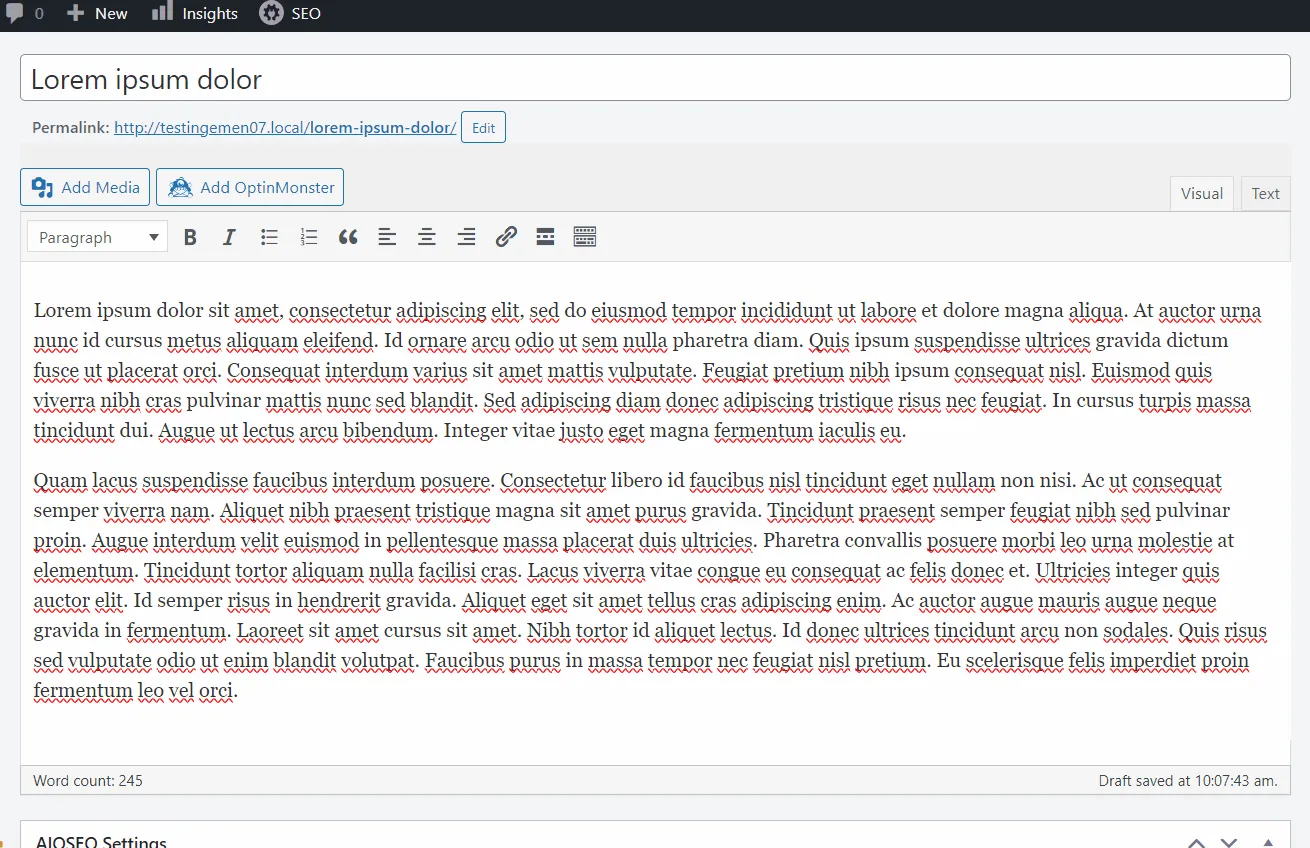Edit the post permalink
The height and width of the screenshot is (848, 1310).
coord(483,127)
